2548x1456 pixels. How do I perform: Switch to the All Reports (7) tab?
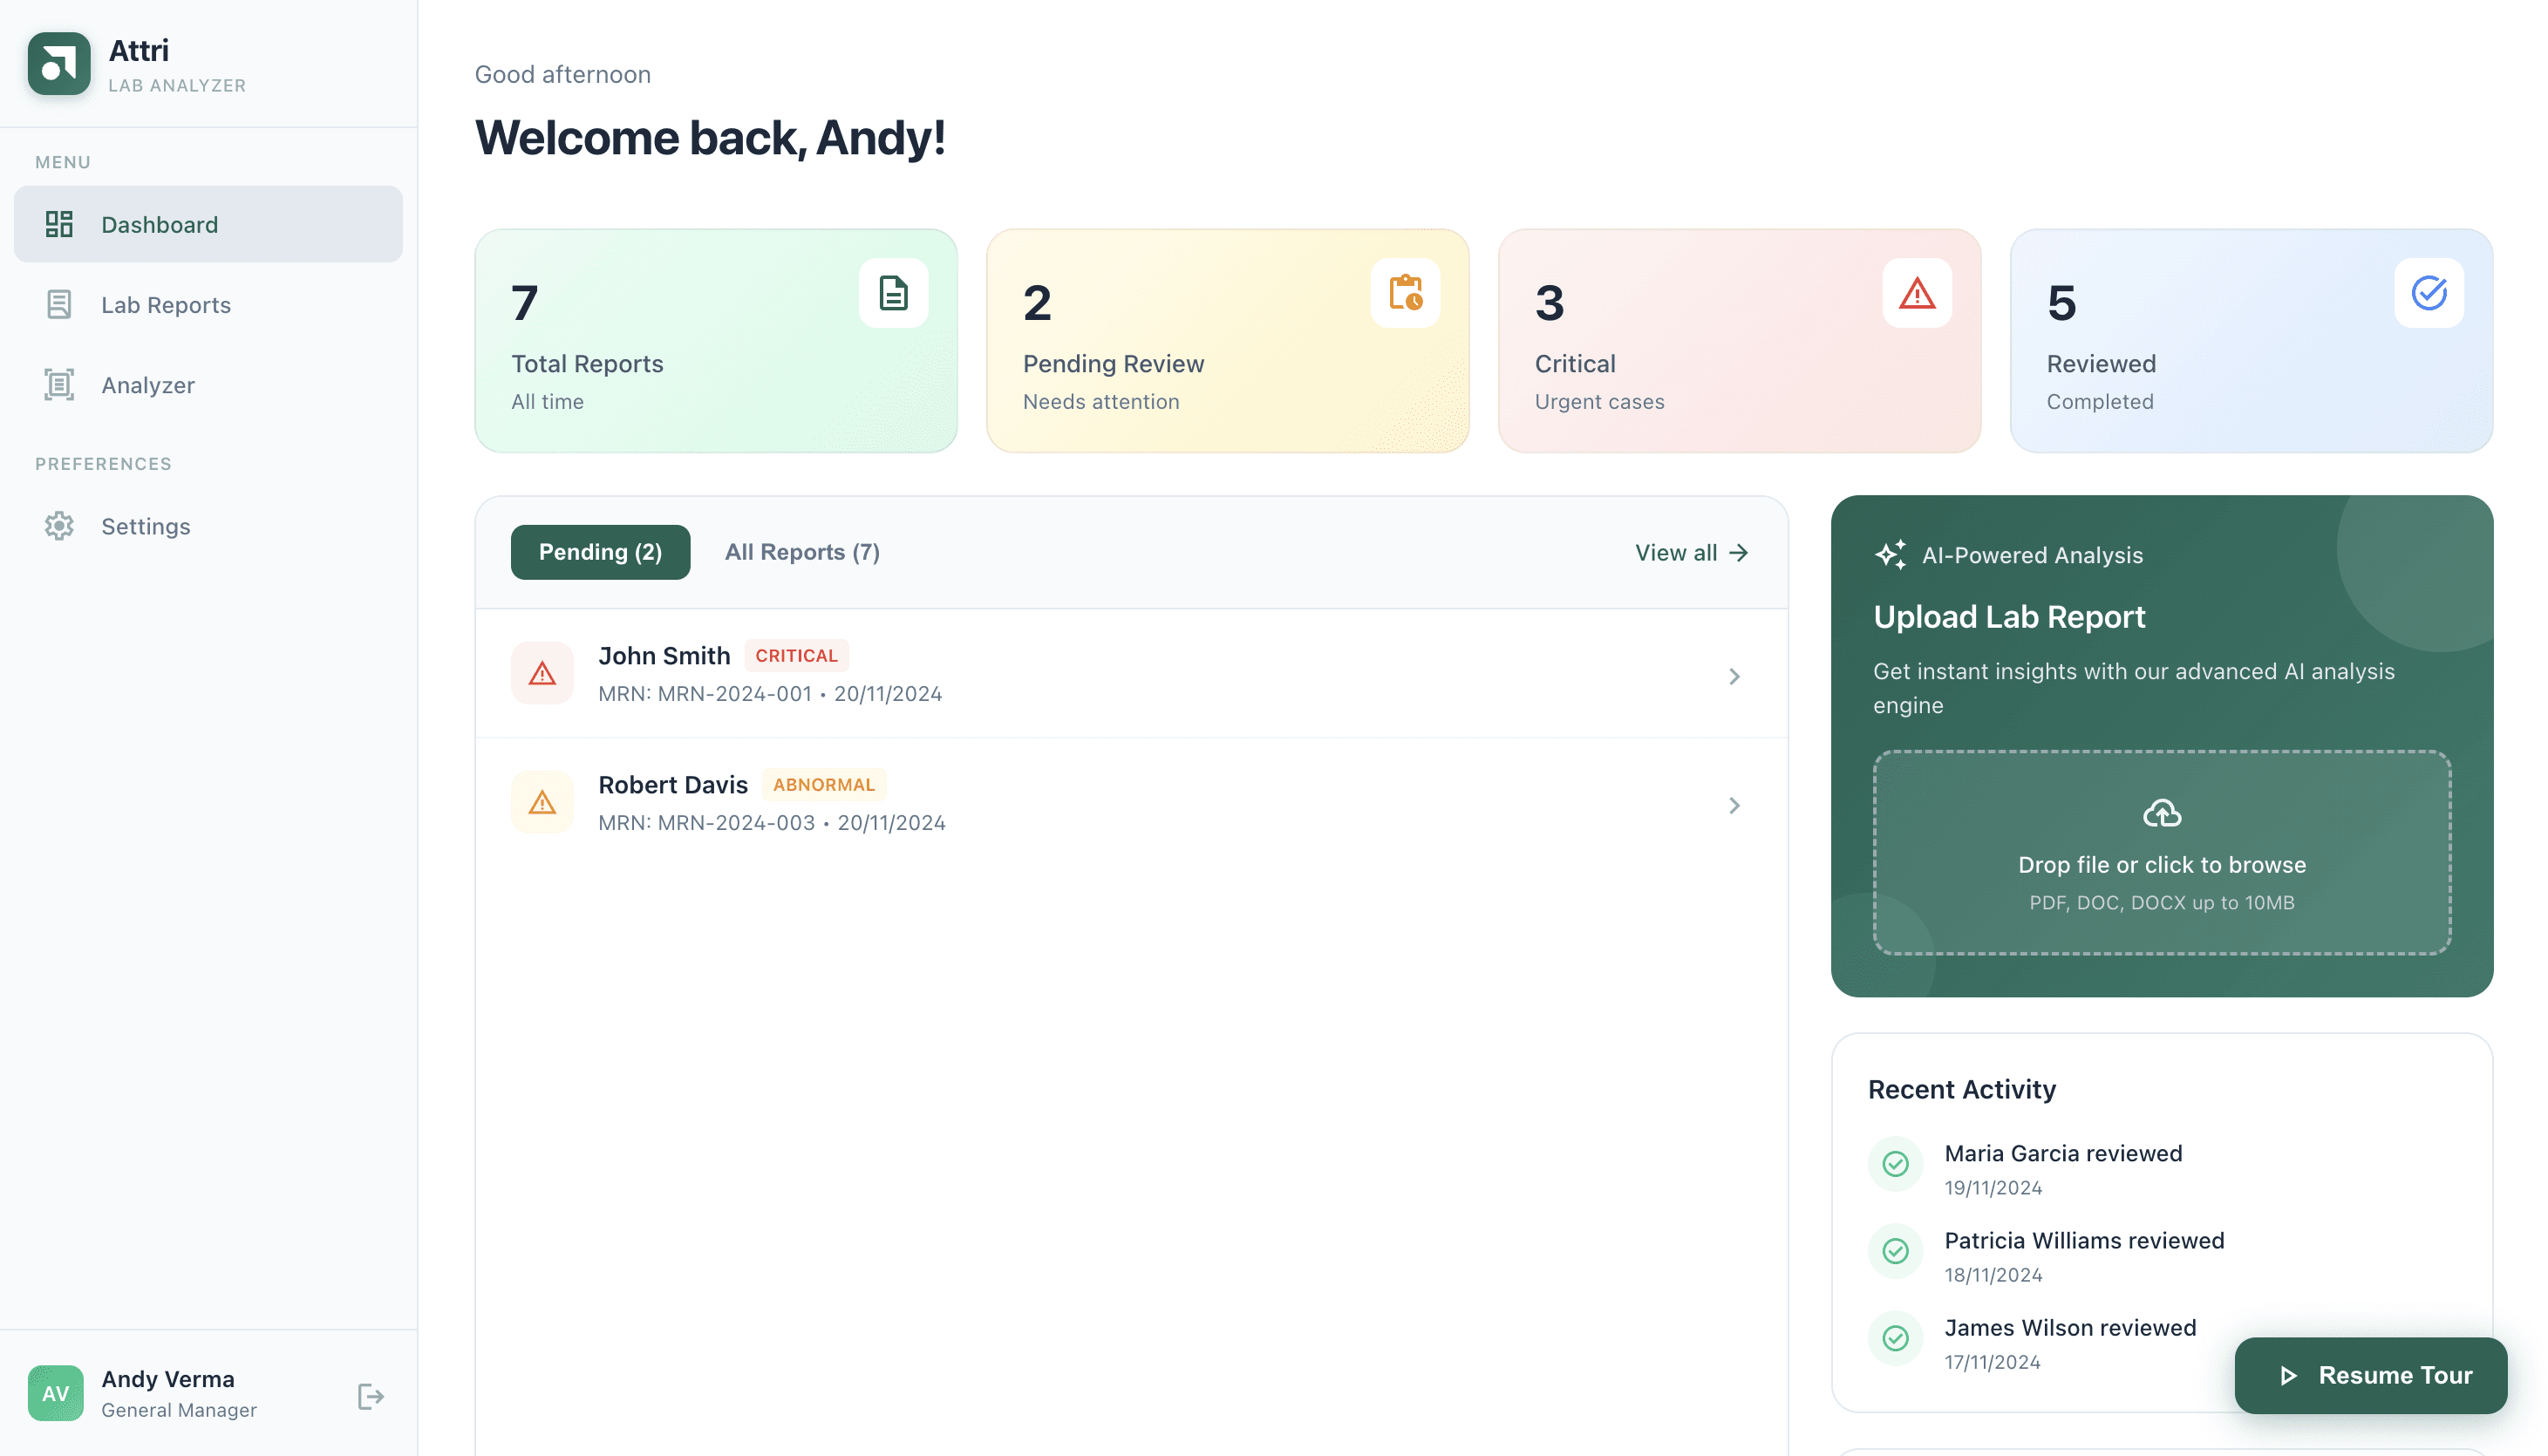(802, 552)
